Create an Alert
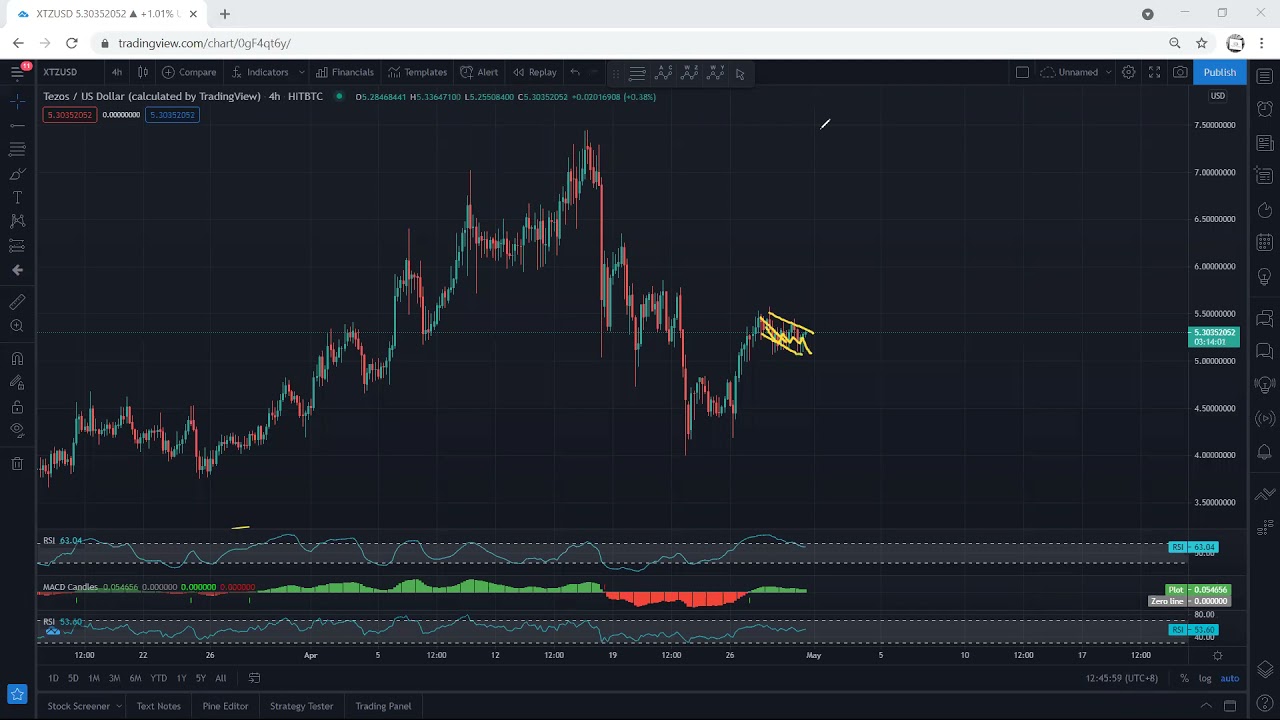 click(x=479, y=72)
